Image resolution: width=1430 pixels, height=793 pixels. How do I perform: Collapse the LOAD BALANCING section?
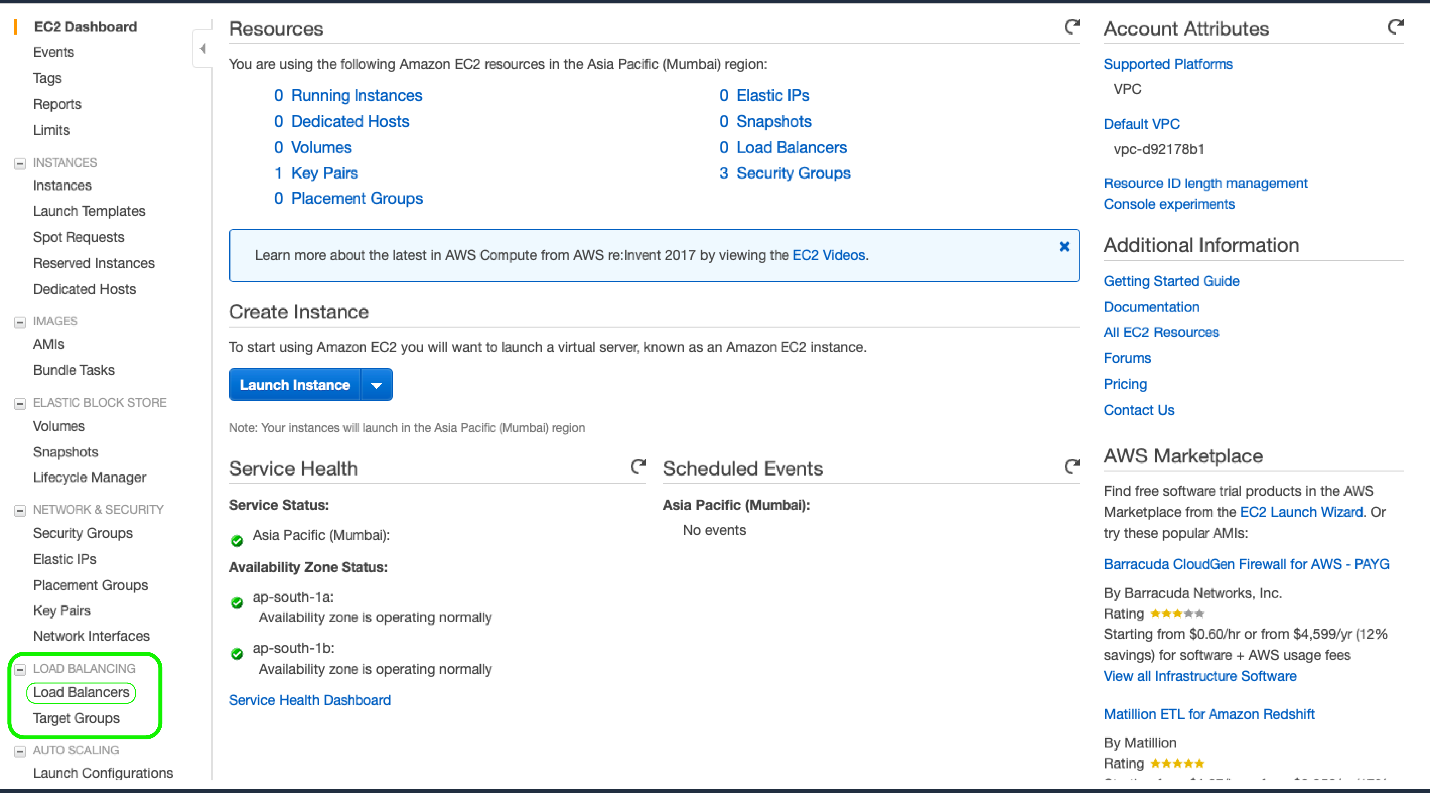tap(19, 669)
